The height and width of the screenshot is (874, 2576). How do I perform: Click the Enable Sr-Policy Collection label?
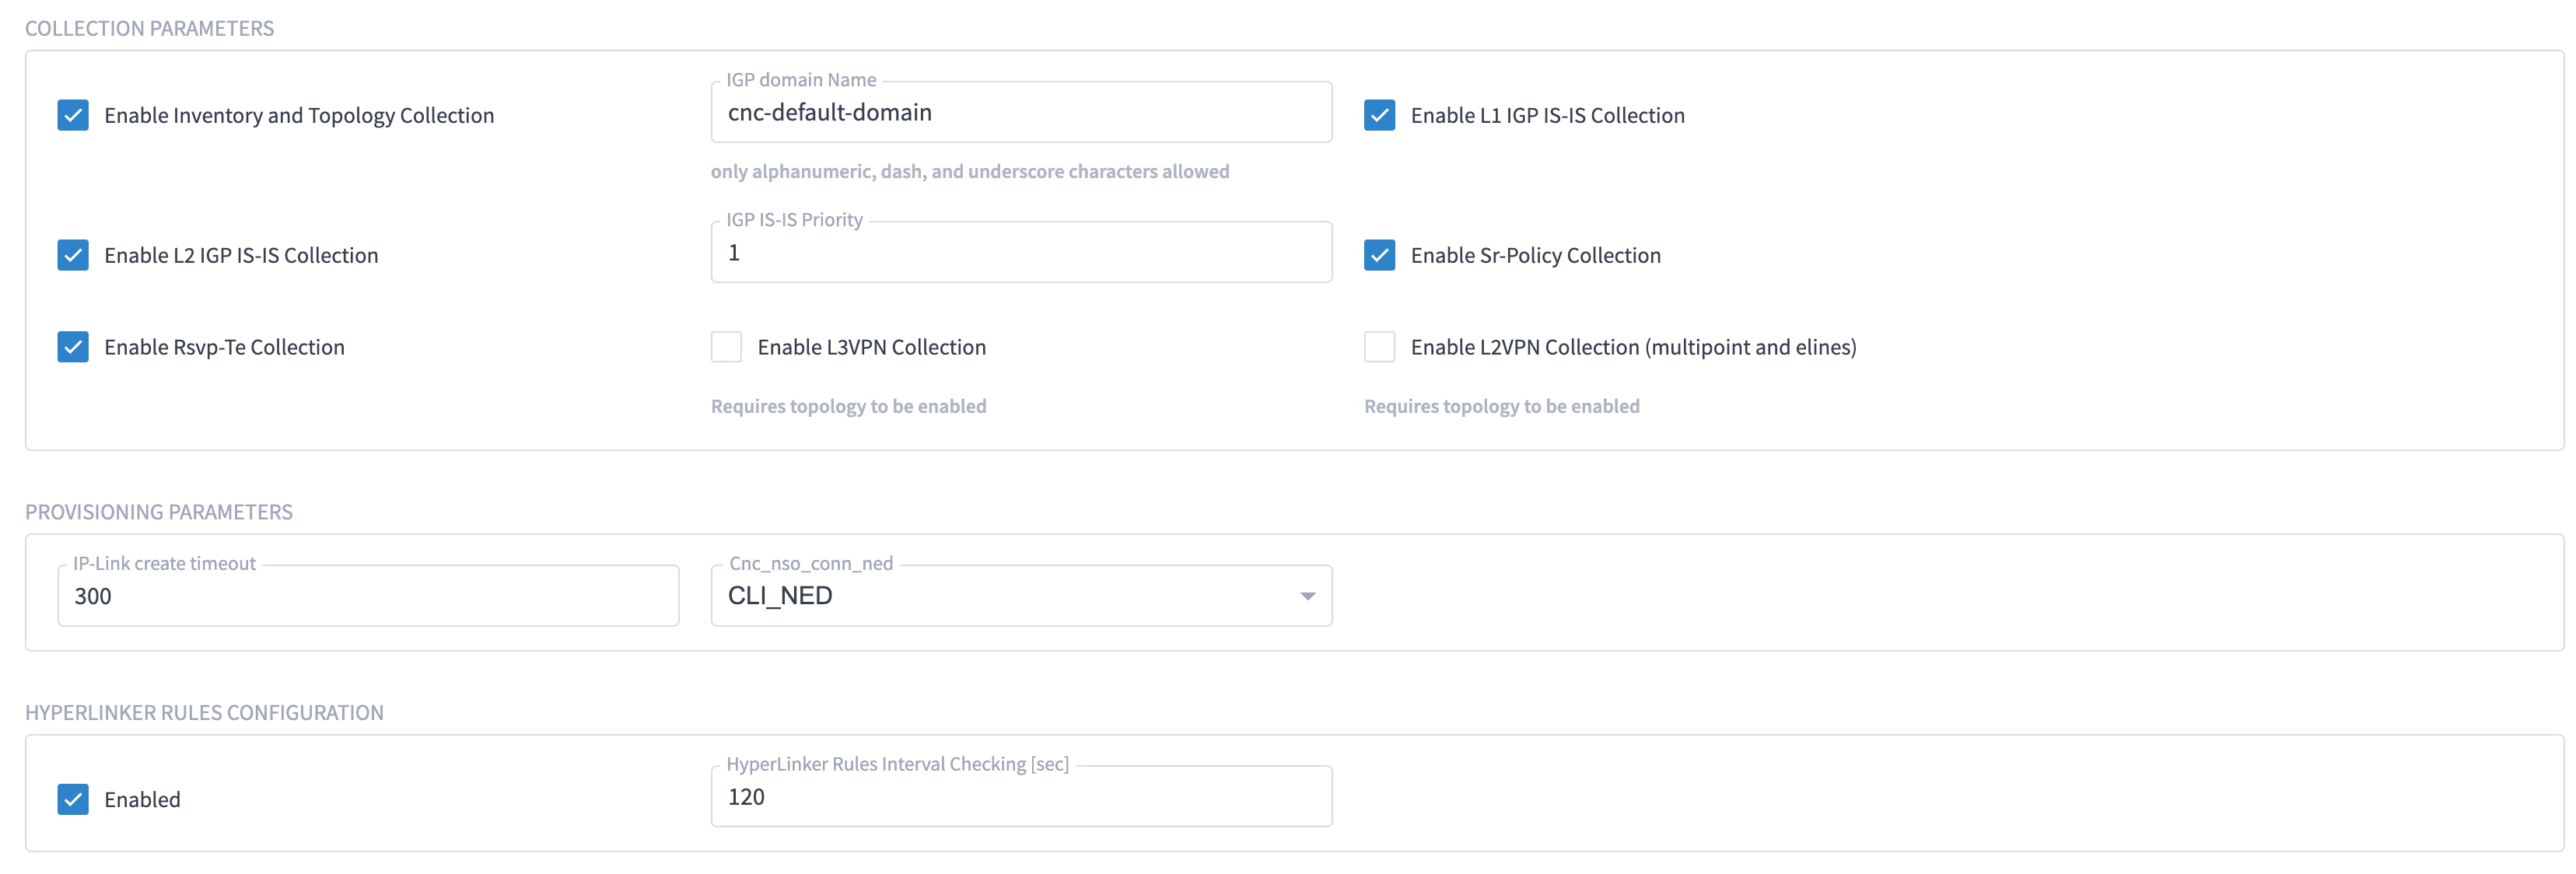(1535, 256)
